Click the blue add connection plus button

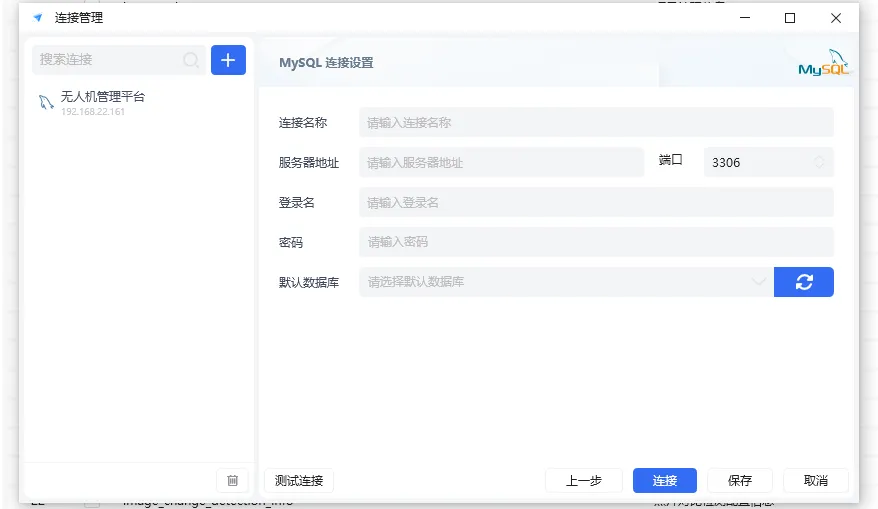228,60
